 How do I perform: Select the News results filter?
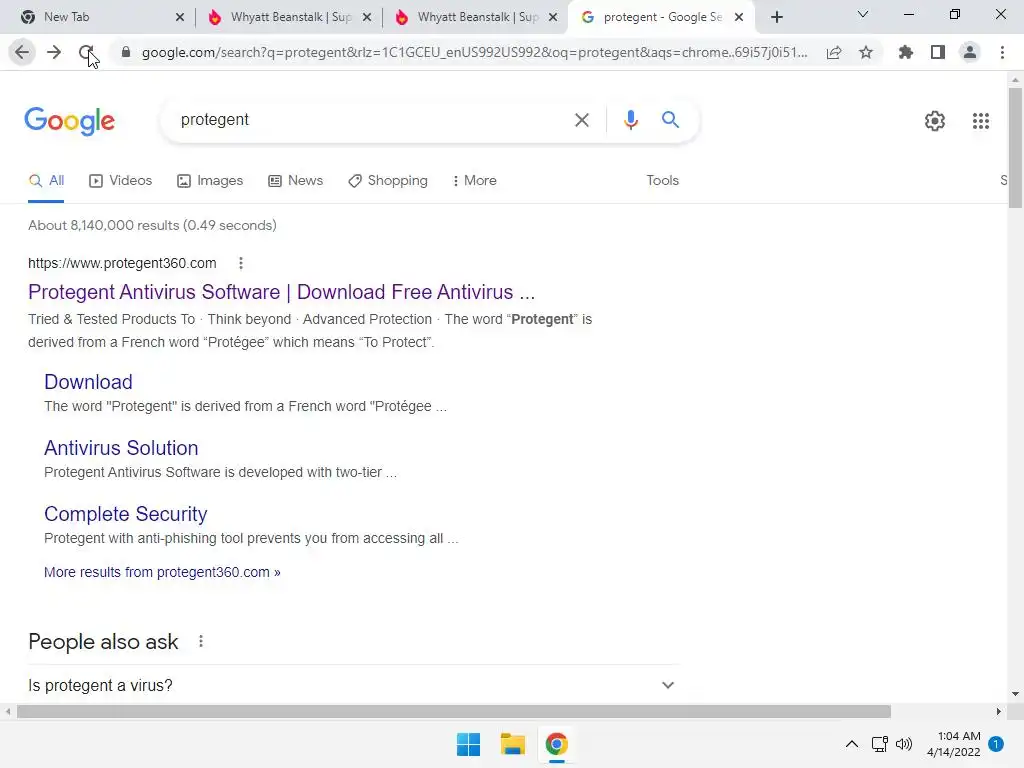[295, 181]
